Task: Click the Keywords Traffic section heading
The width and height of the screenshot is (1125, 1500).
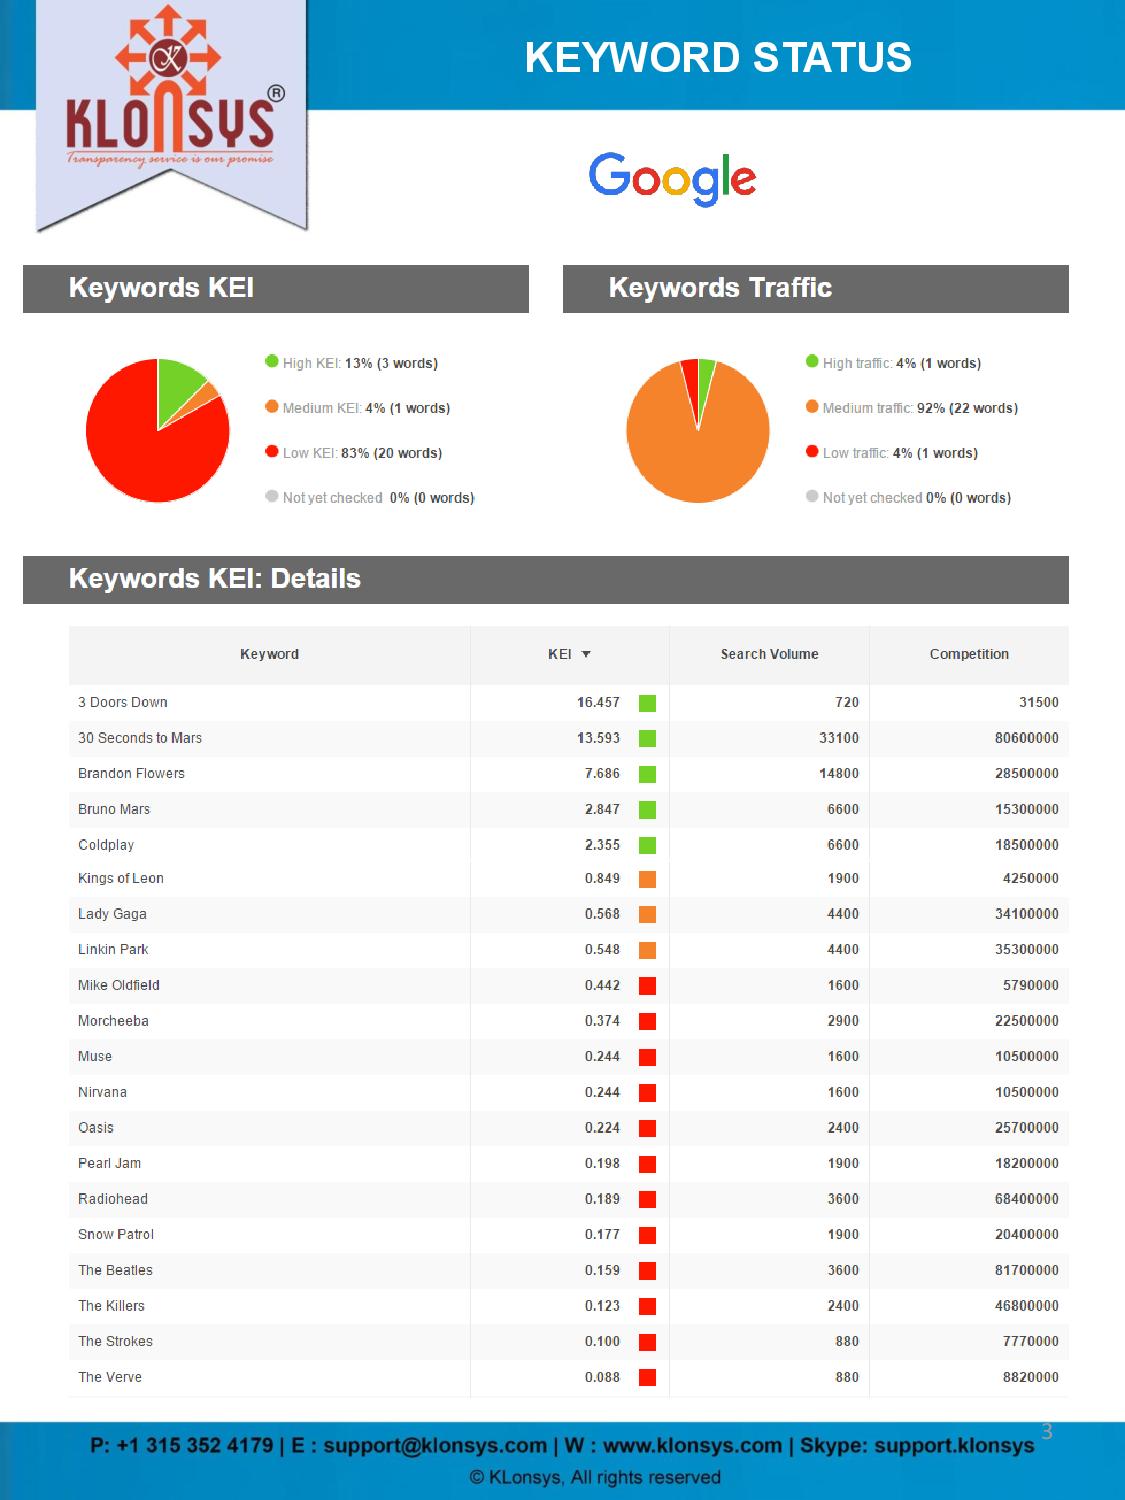Action: pyautogui.click(x=720, y=288)
